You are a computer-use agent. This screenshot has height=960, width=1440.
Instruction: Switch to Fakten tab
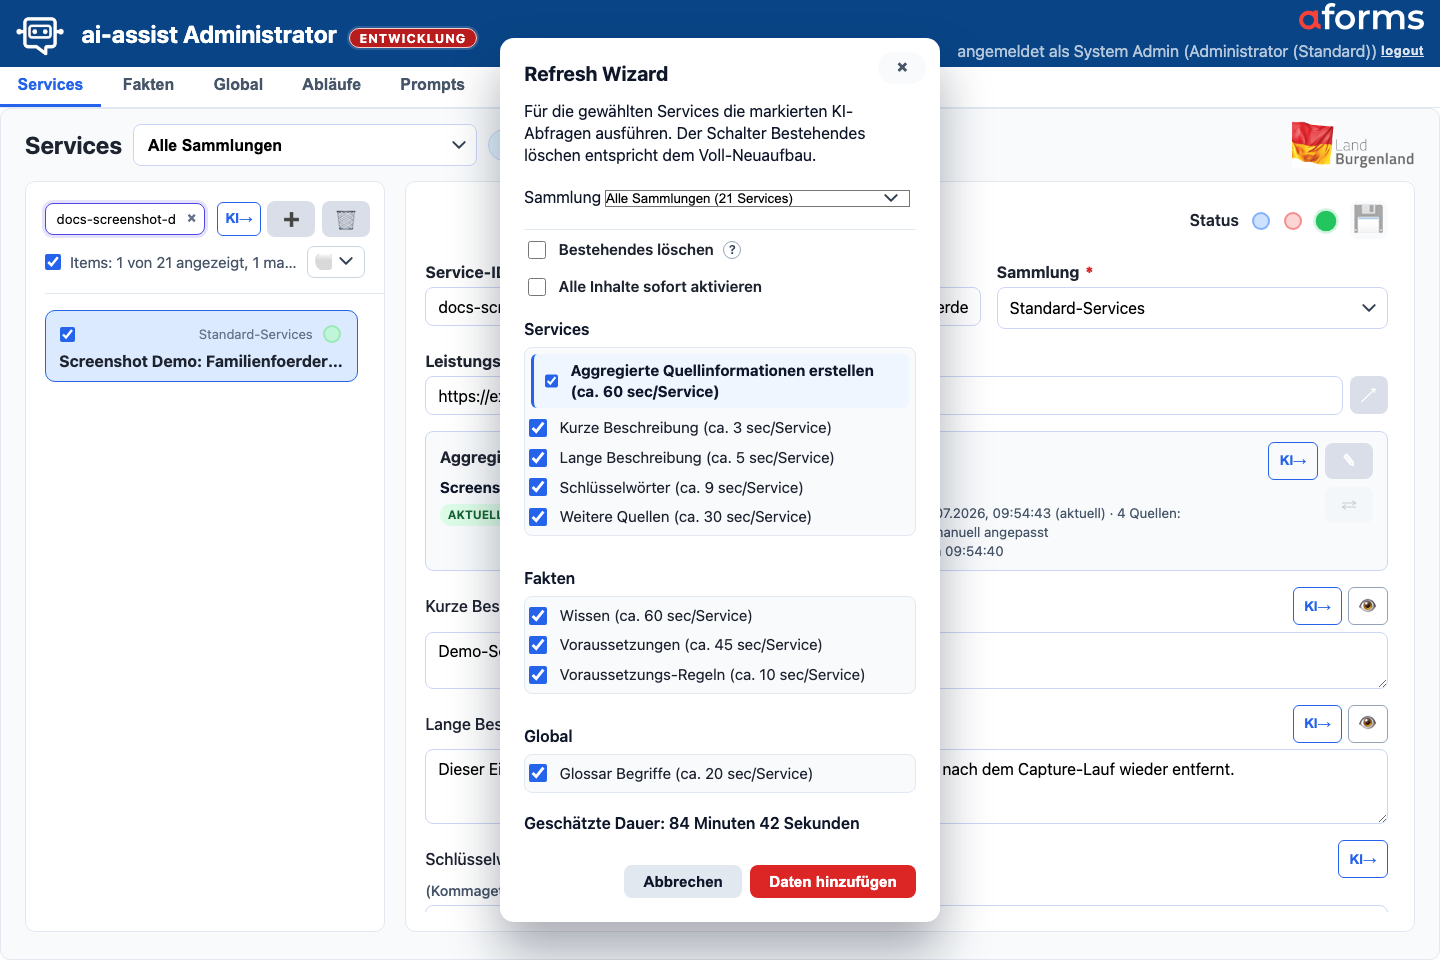point(148,84)
